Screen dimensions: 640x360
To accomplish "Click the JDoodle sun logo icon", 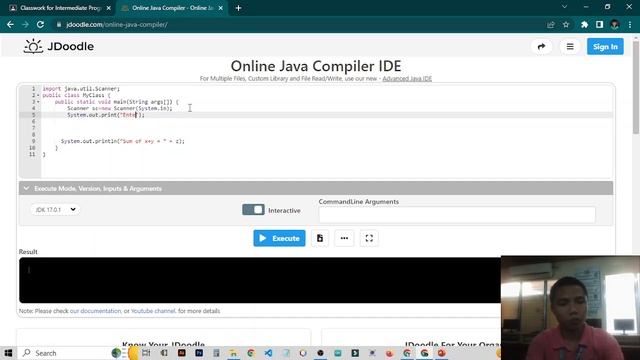I will [x=33, y=47].
